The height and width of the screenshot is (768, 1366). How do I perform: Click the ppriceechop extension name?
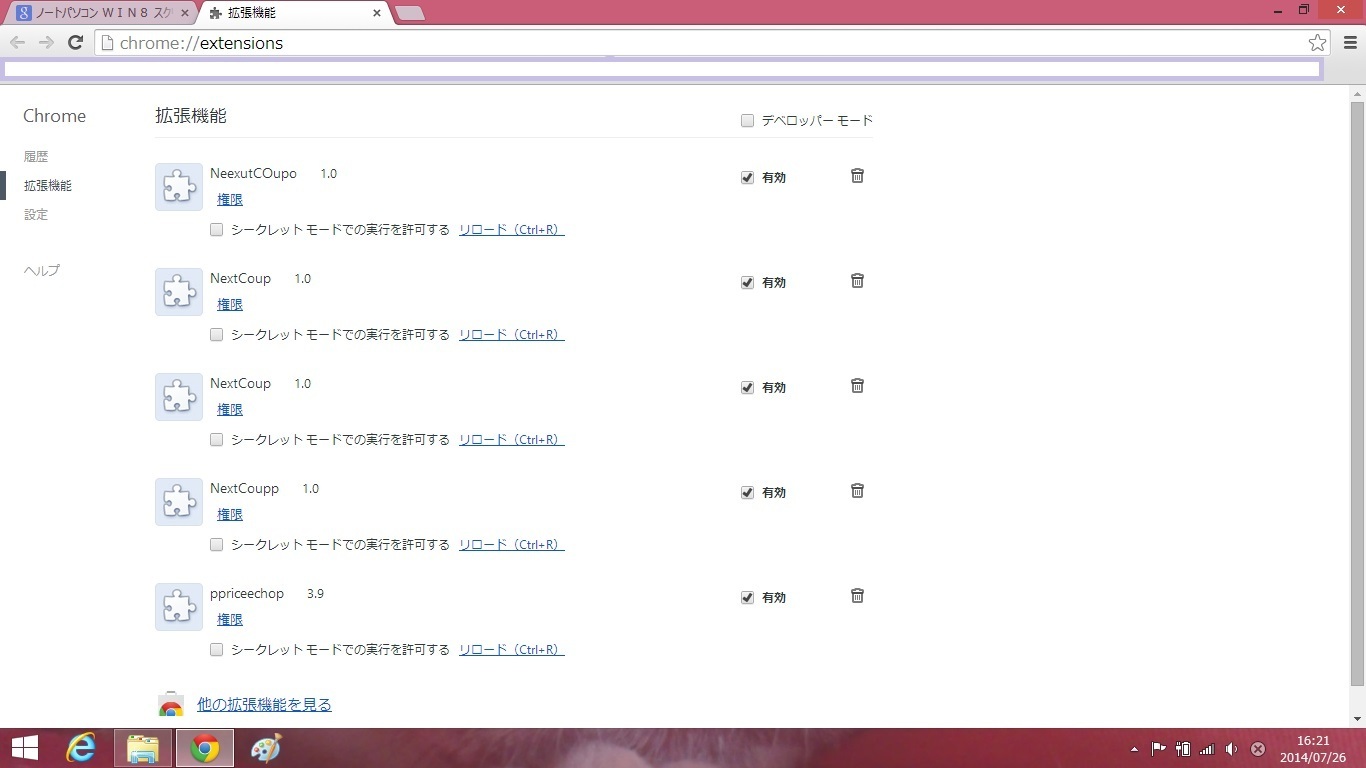pyautogui.click(x=247, y=594)
